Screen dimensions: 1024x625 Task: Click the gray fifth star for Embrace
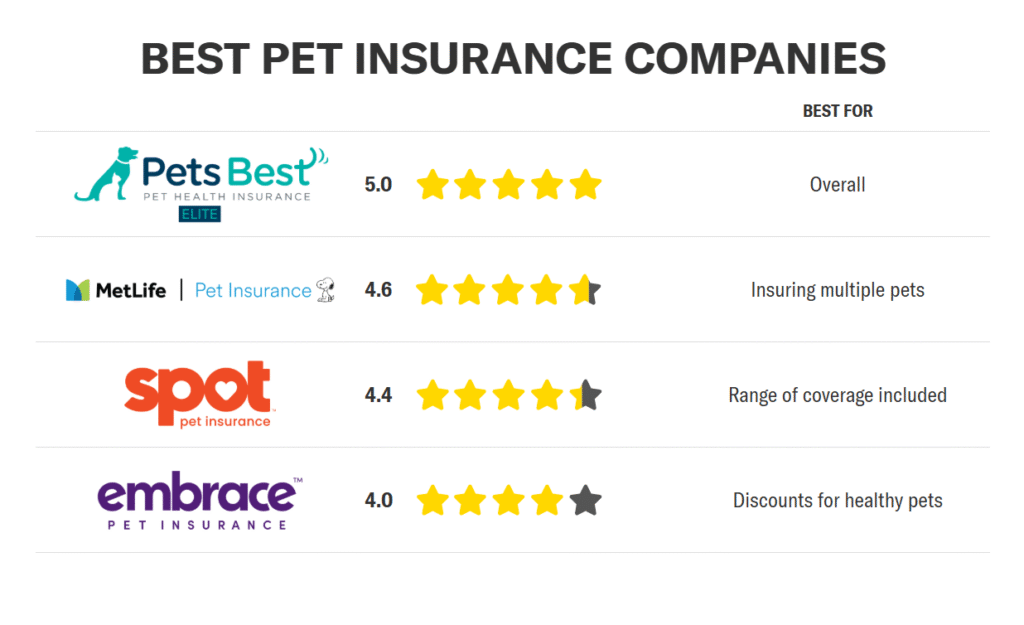585,500
